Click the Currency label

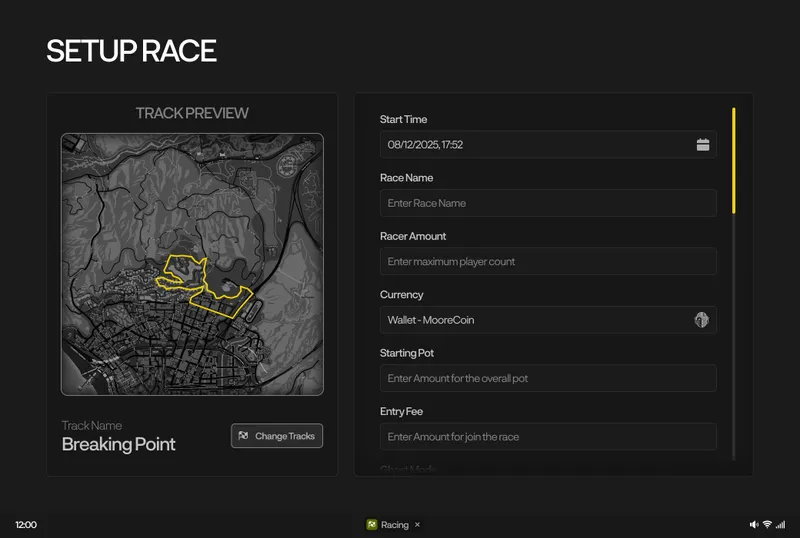tap(402, 295)
